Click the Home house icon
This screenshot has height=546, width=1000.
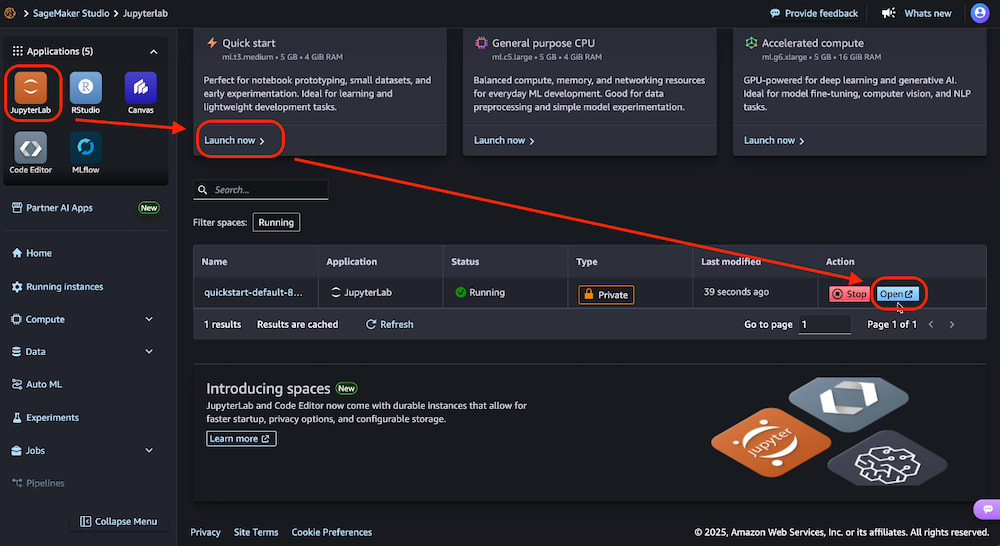(17, 253)
